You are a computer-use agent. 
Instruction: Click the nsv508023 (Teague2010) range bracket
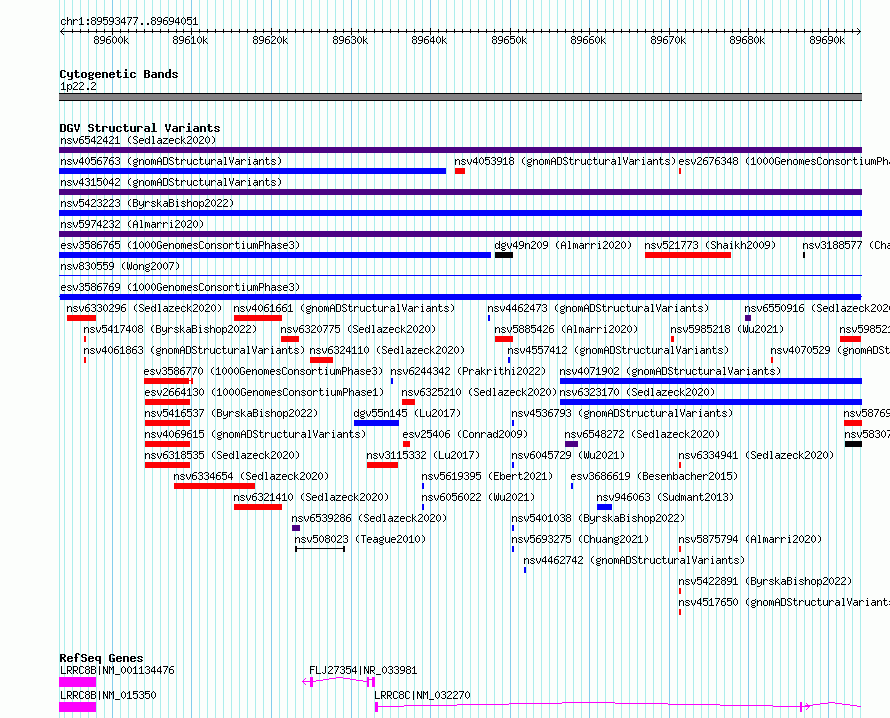coord(320,549)
